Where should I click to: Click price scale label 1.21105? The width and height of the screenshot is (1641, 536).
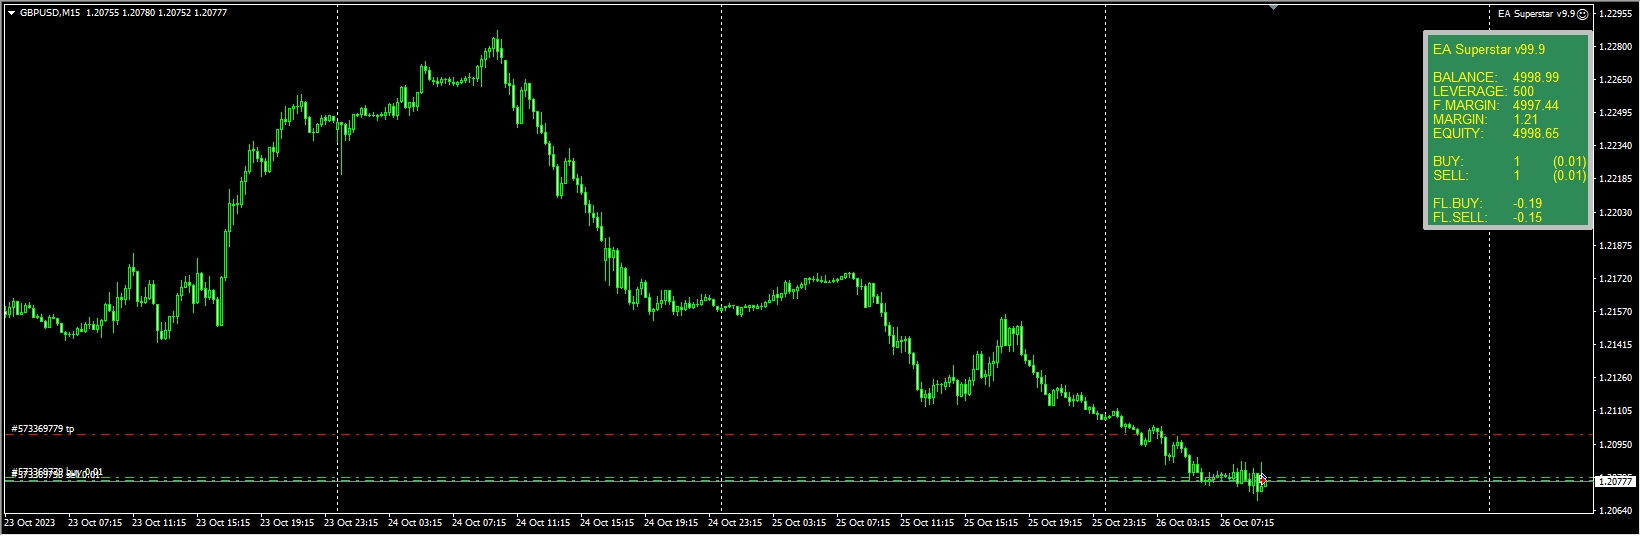click(x=1616, y=411)
